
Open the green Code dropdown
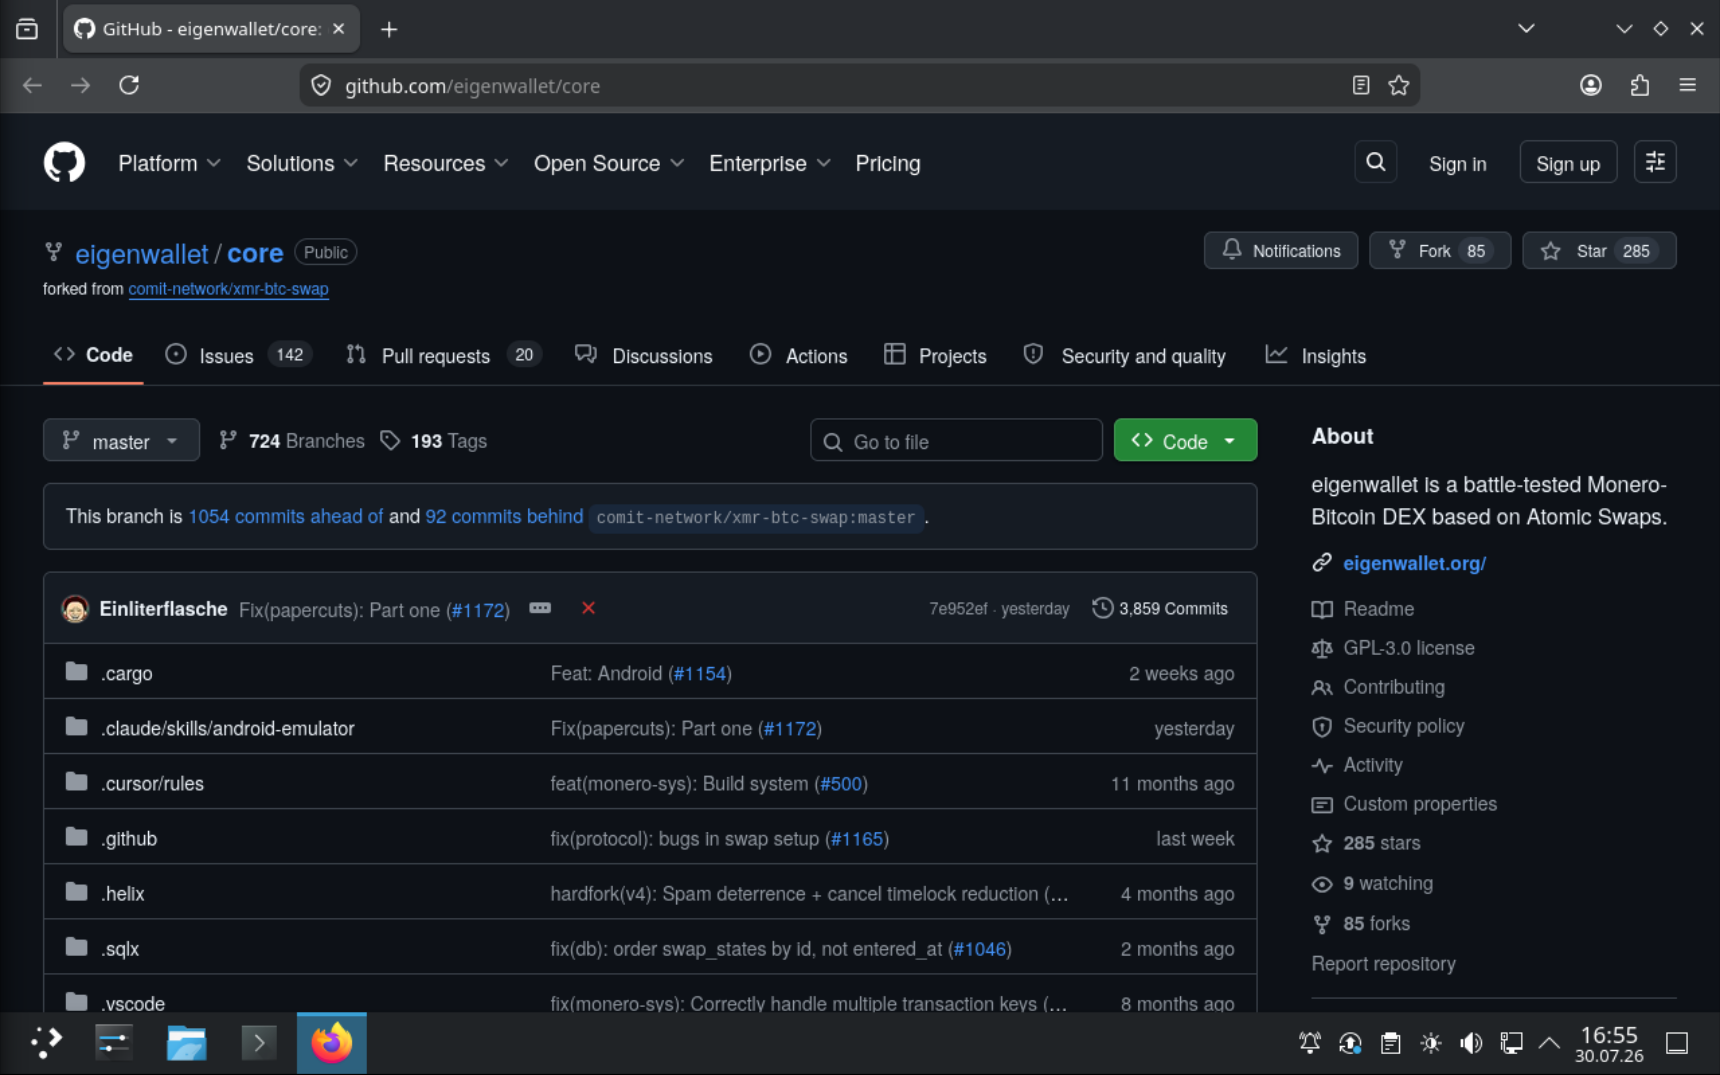(x=1185, y=440)
